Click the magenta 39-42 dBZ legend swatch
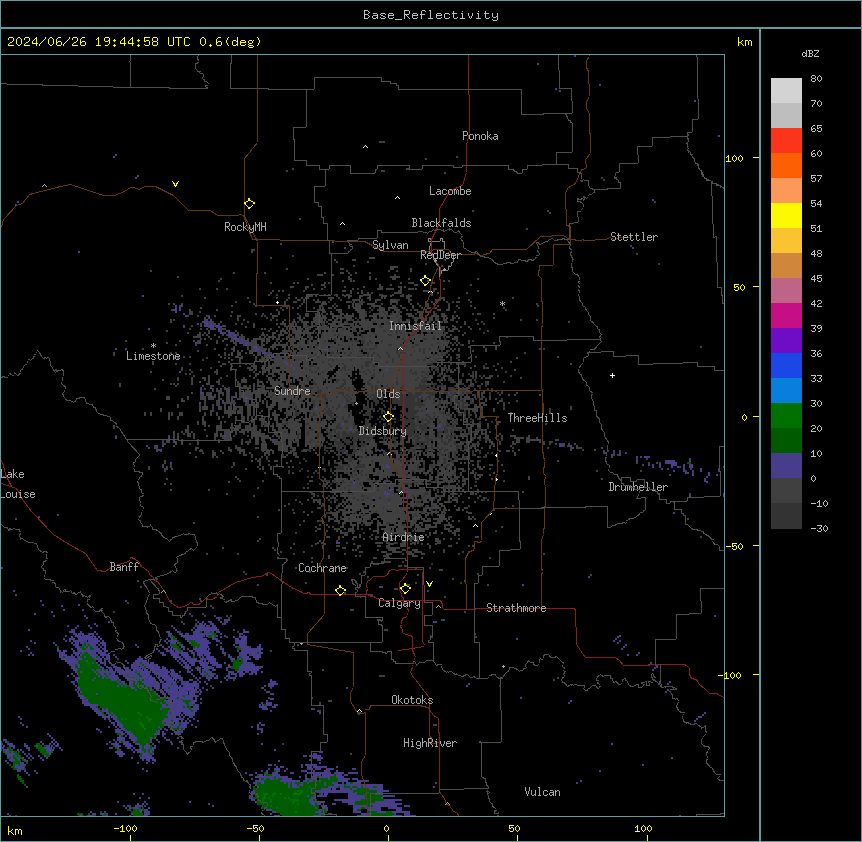This screenshot has width=862, height=842. click(786, 315)
